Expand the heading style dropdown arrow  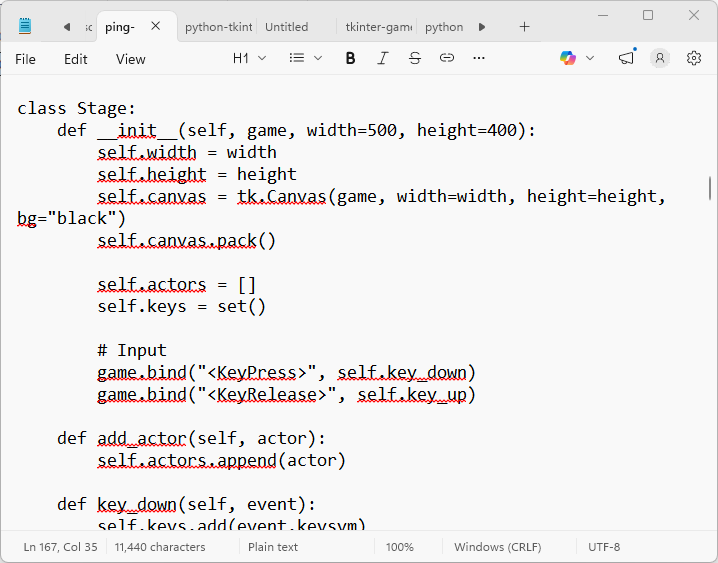point(262,58)
